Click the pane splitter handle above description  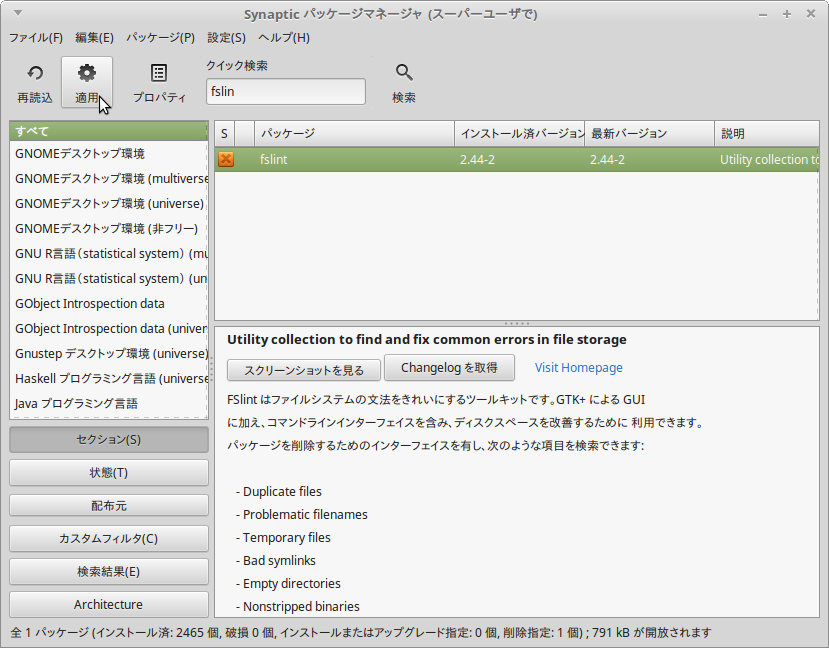pyautogui.click(x=517, y=323)
